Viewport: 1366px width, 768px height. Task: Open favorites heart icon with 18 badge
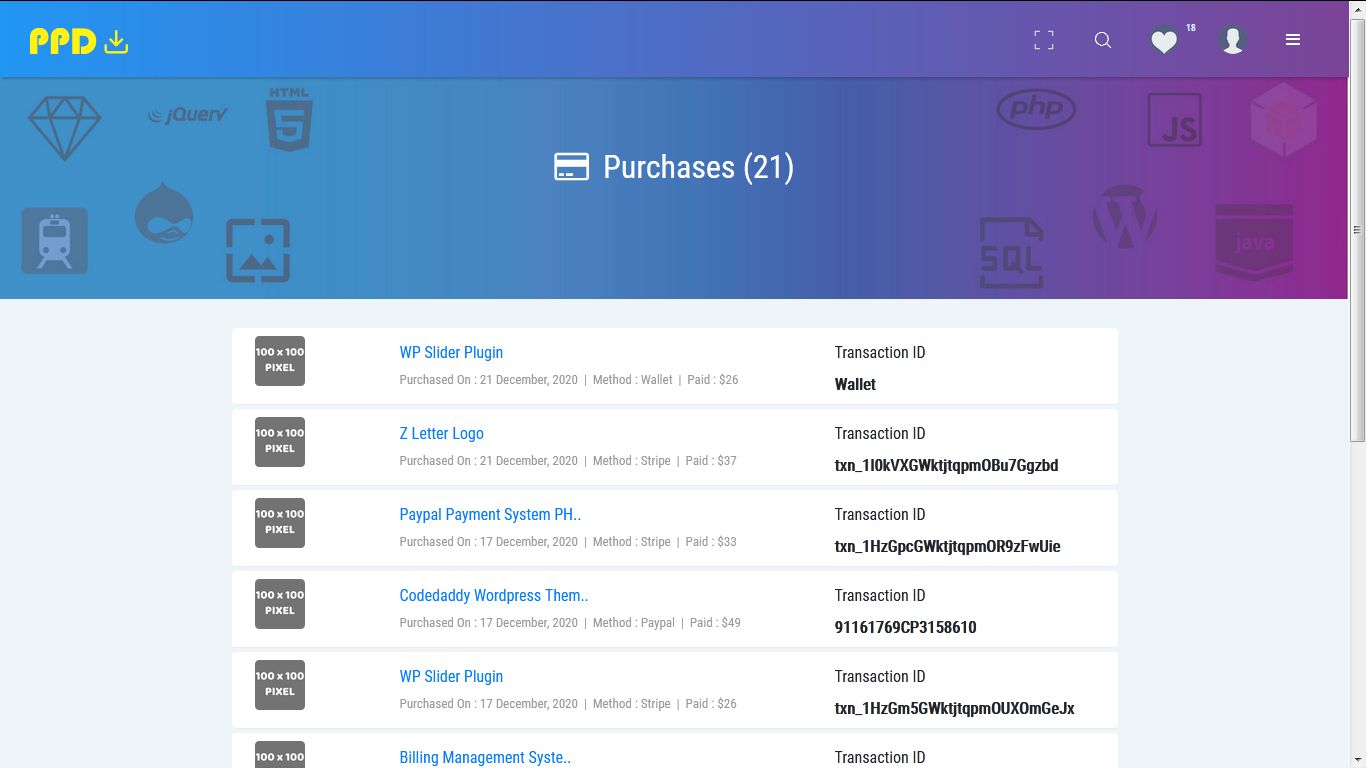(x=1164, y=41)
